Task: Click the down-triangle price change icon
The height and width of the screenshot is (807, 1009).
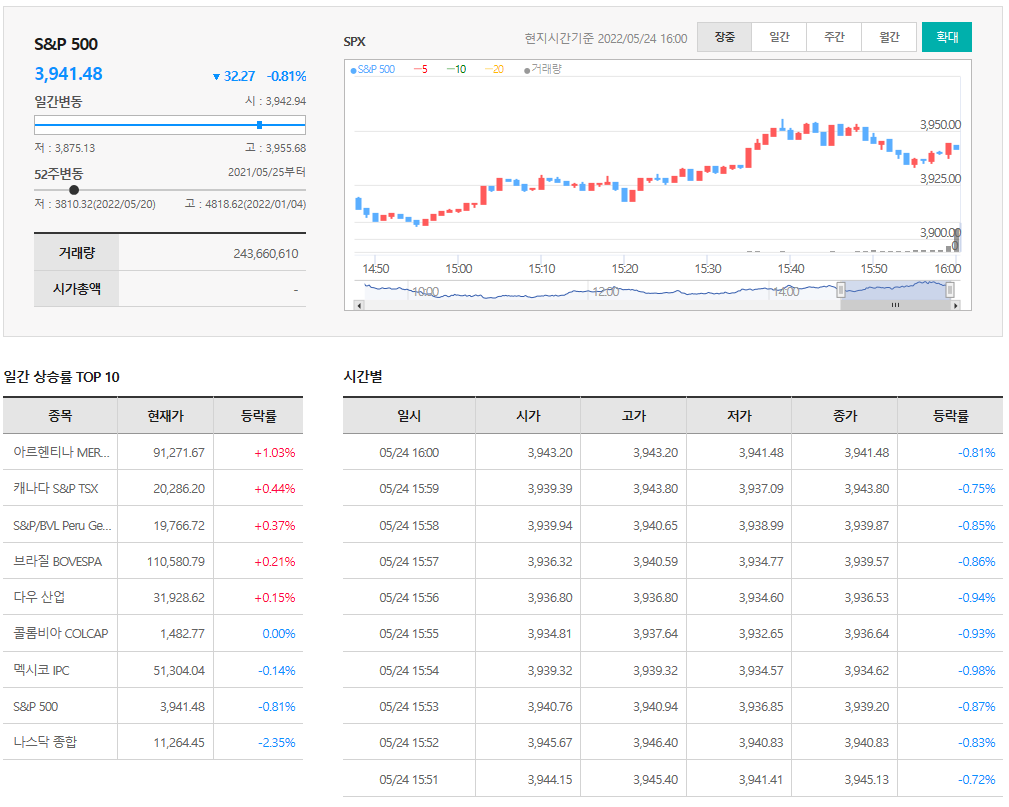Action: pyautogui.click(x=216, y=77)
